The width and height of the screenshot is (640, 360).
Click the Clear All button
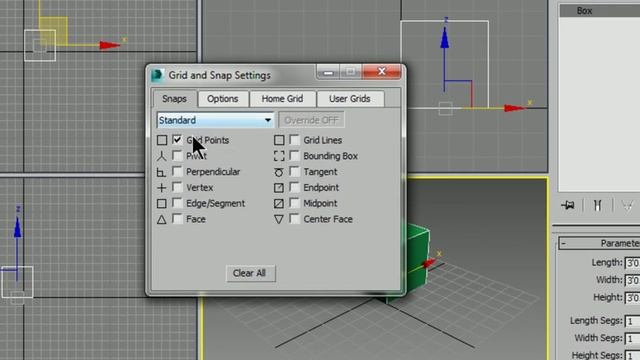pyautogui.click(x=251, y=273)
